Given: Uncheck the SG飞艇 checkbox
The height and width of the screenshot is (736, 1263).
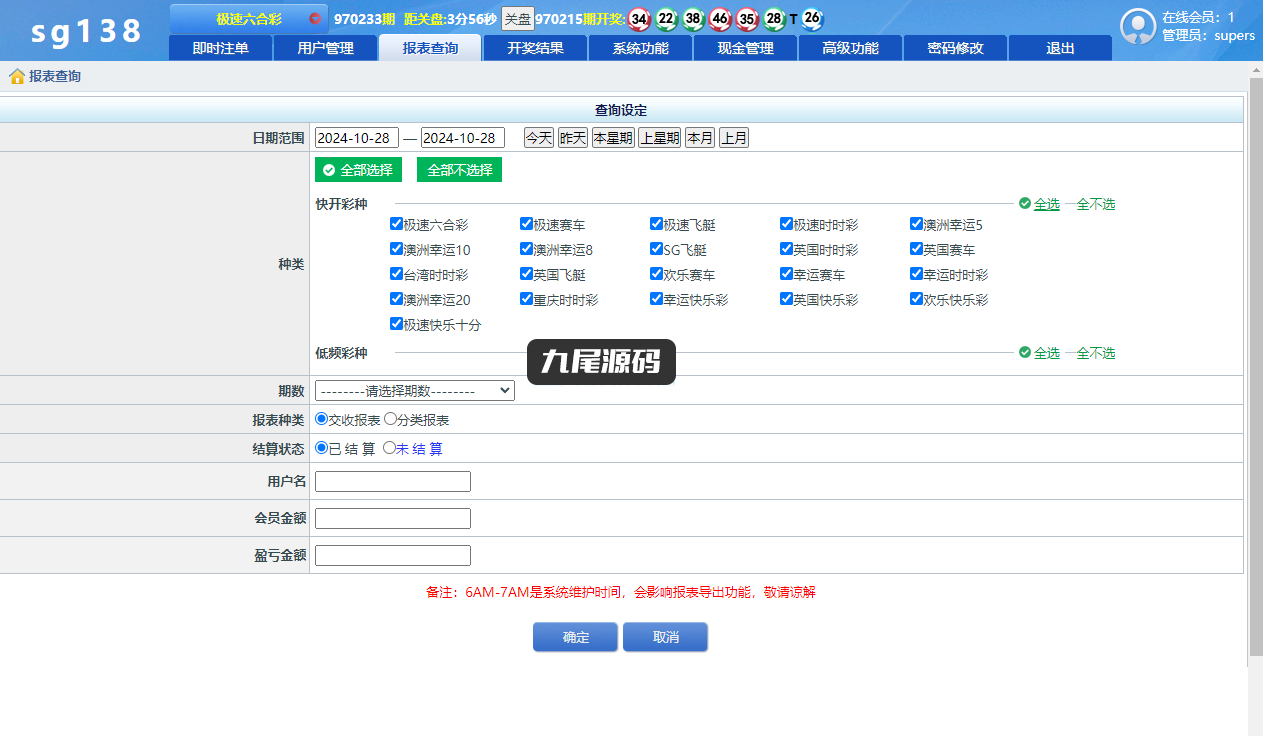Looking at the screenshot, I should click(656, 249).
